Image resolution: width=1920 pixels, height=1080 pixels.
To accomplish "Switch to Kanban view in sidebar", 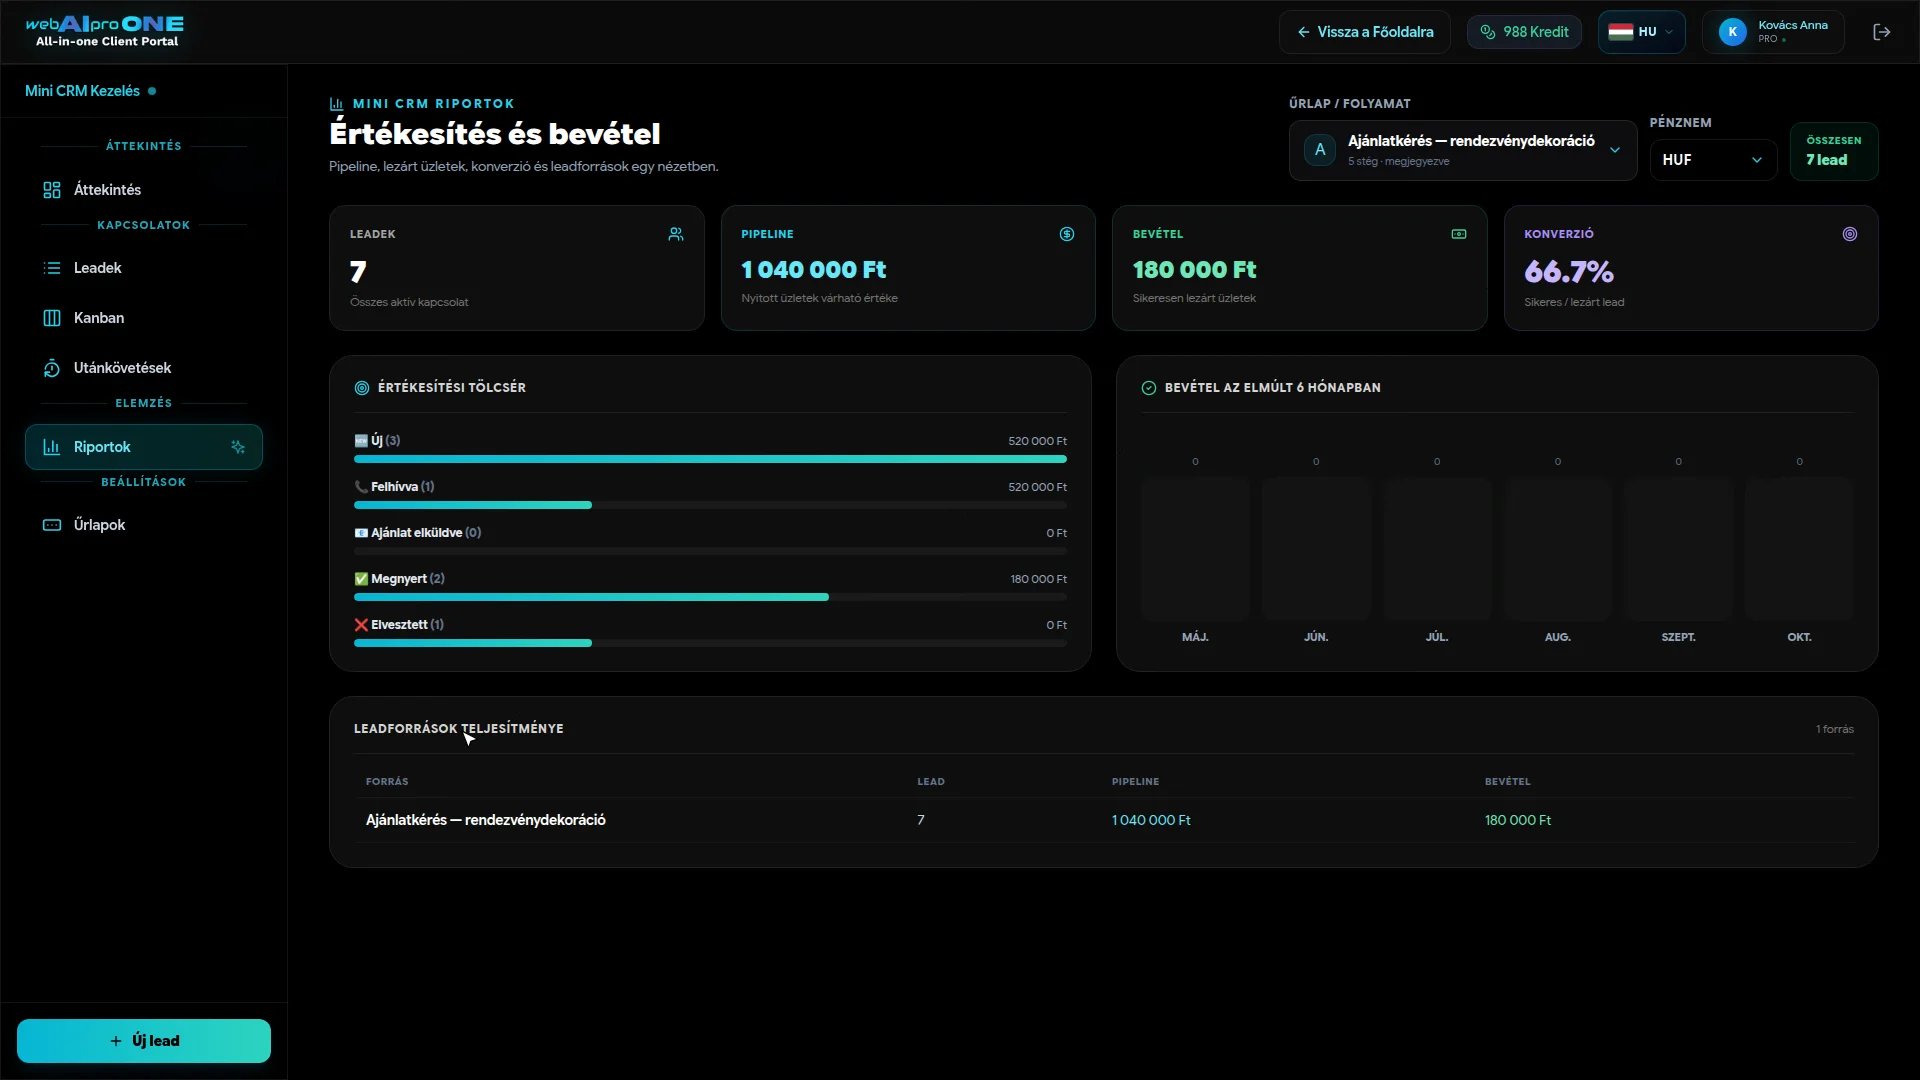I will point(144,318).
